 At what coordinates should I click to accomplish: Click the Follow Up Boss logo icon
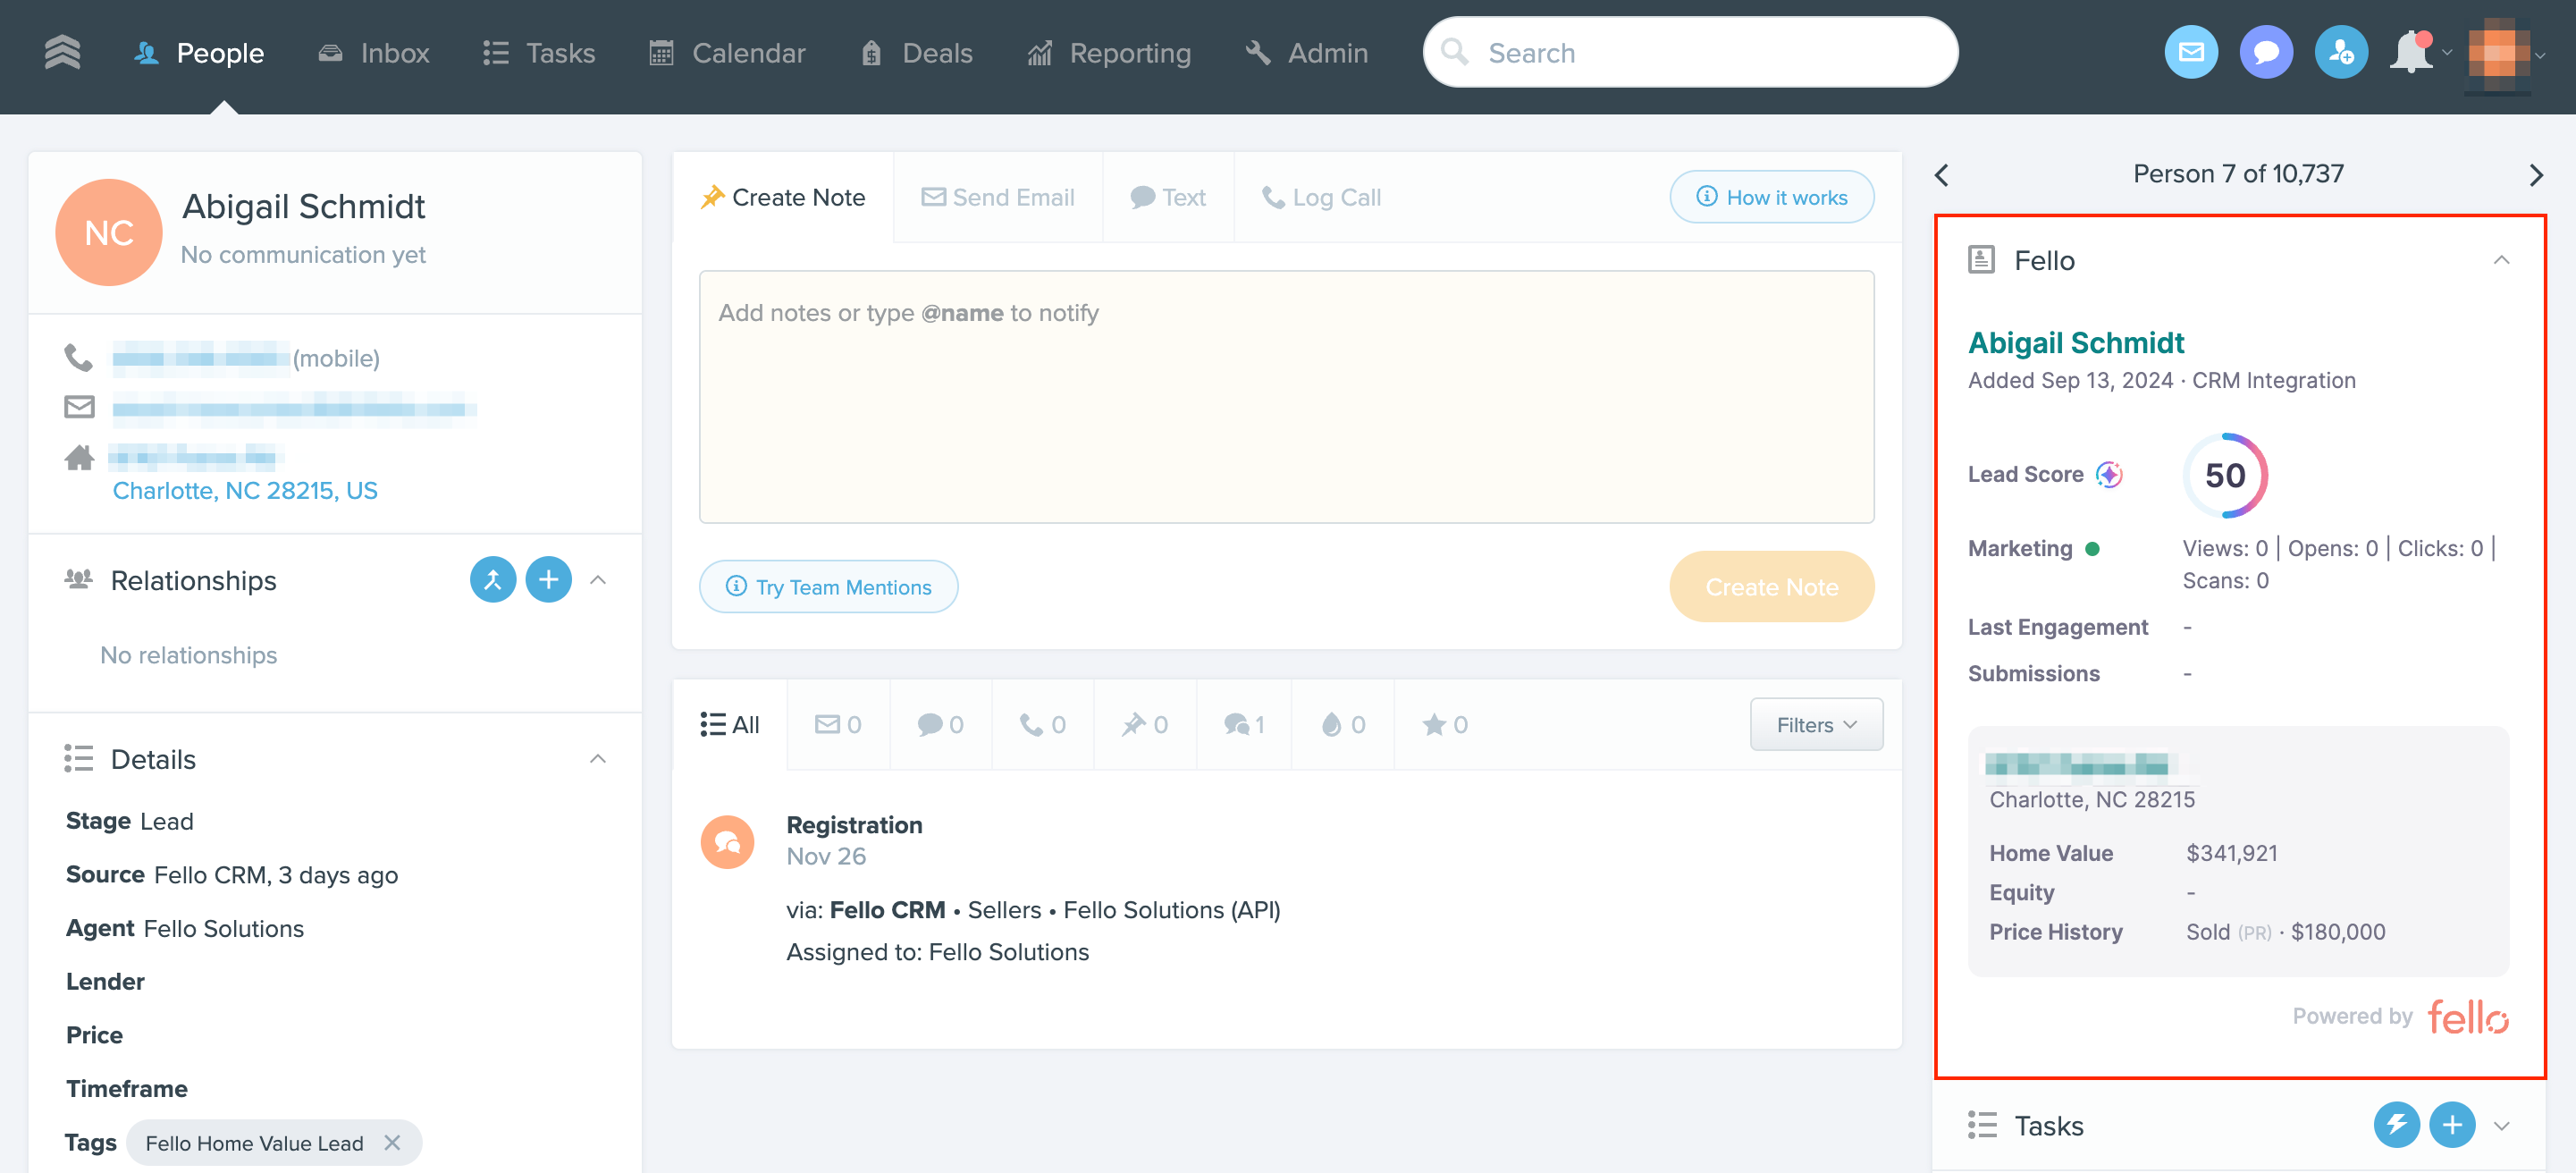tap(62, 52)
